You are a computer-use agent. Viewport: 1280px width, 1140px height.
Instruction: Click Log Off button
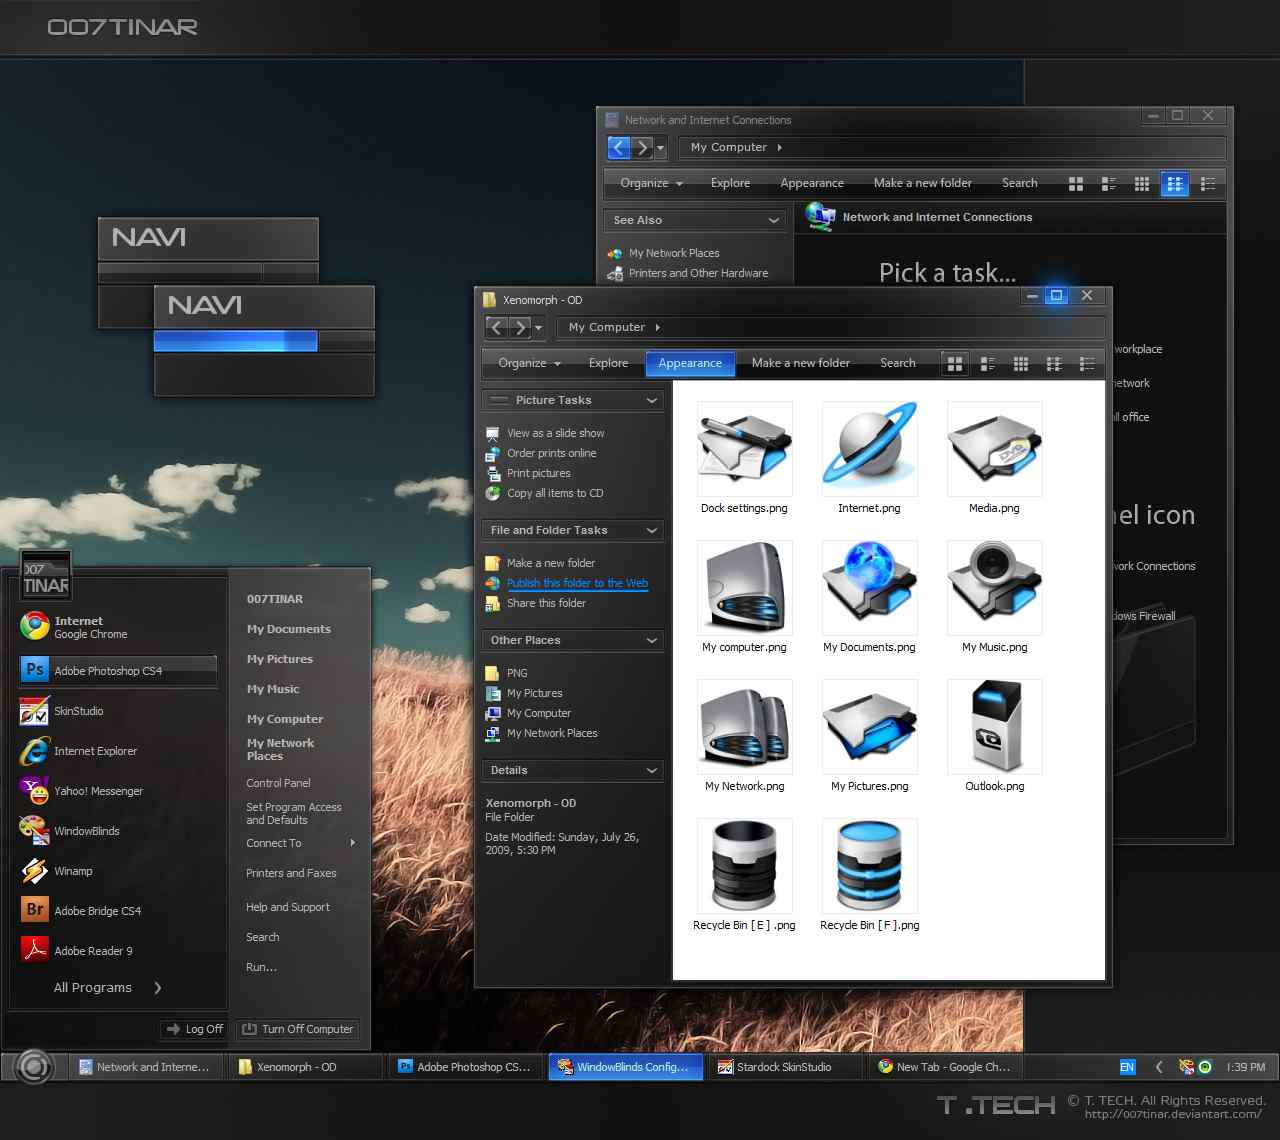(192, 1029)
